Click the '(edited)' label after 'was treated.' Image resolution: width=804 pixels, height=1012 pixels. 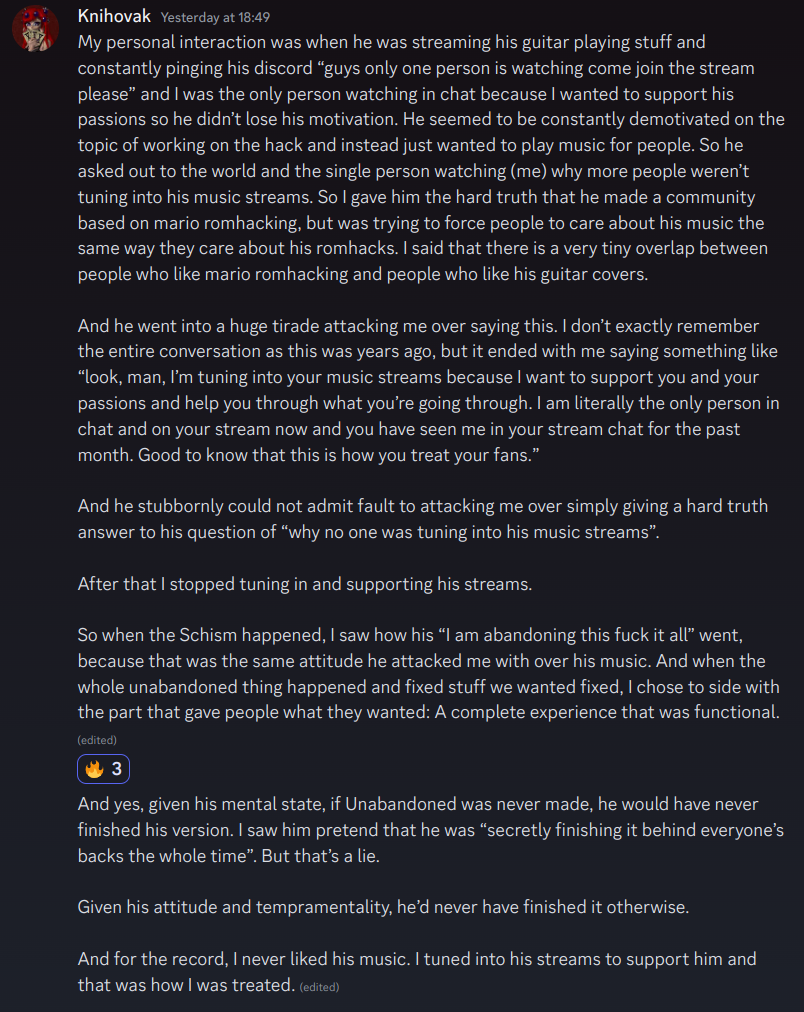tap(319, 987)
